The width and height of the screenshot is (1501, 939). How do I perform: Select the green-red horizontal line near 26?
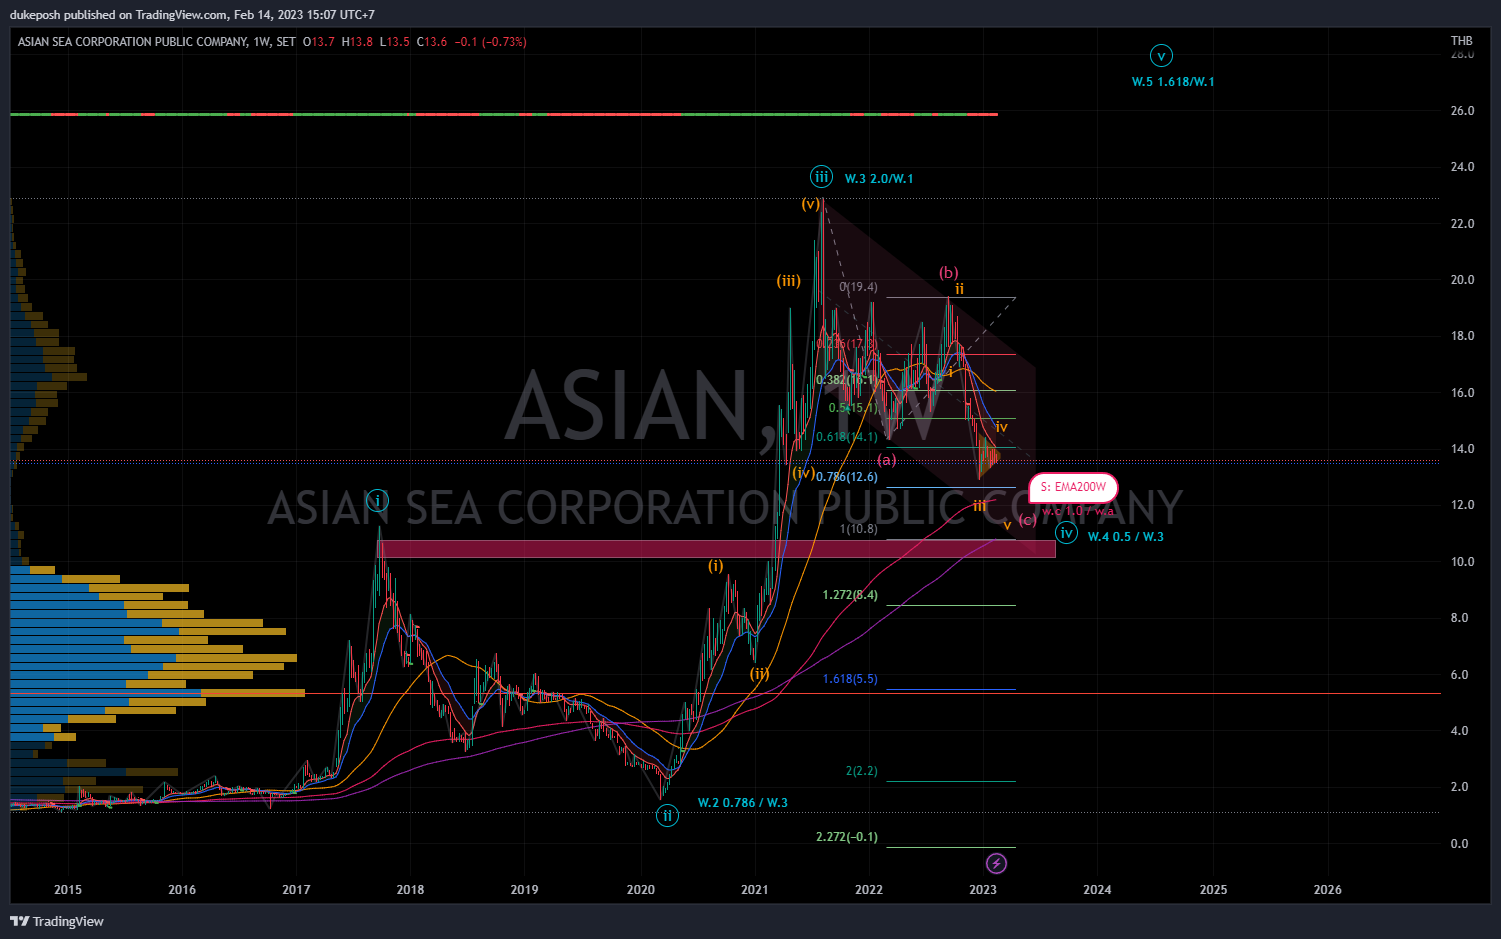click(x=504, y=115)
